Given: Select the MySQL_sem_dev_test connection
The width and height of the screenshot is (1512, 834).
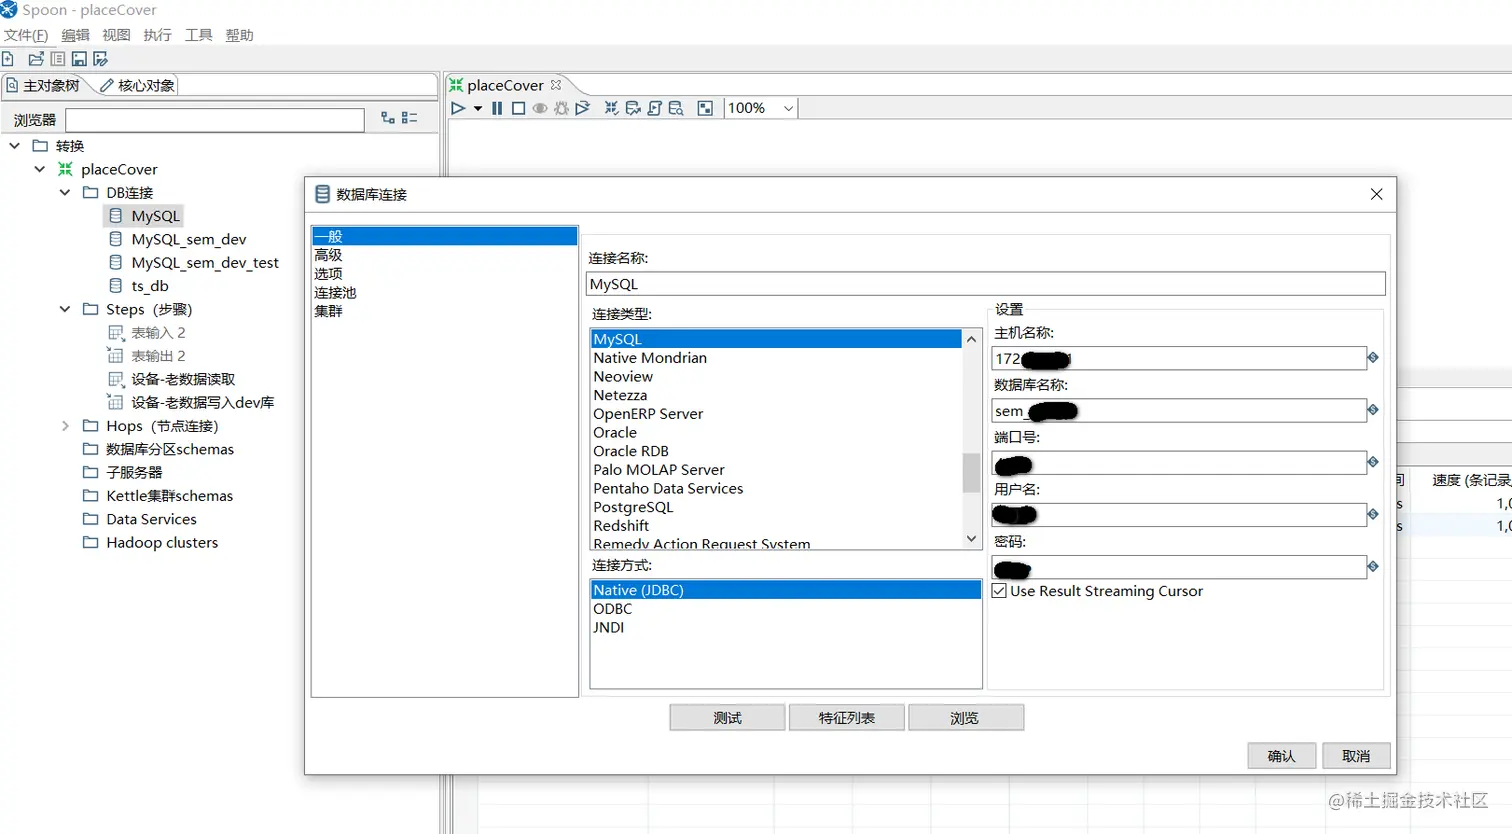Looking at the screenshot, I should pos(205,262).
